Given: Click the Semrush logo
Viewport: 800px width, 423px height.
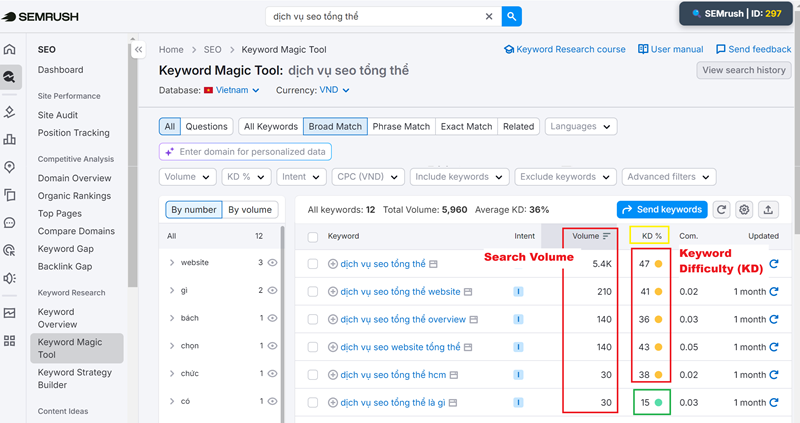Looking at the screenshot, I should coord(41,16).
